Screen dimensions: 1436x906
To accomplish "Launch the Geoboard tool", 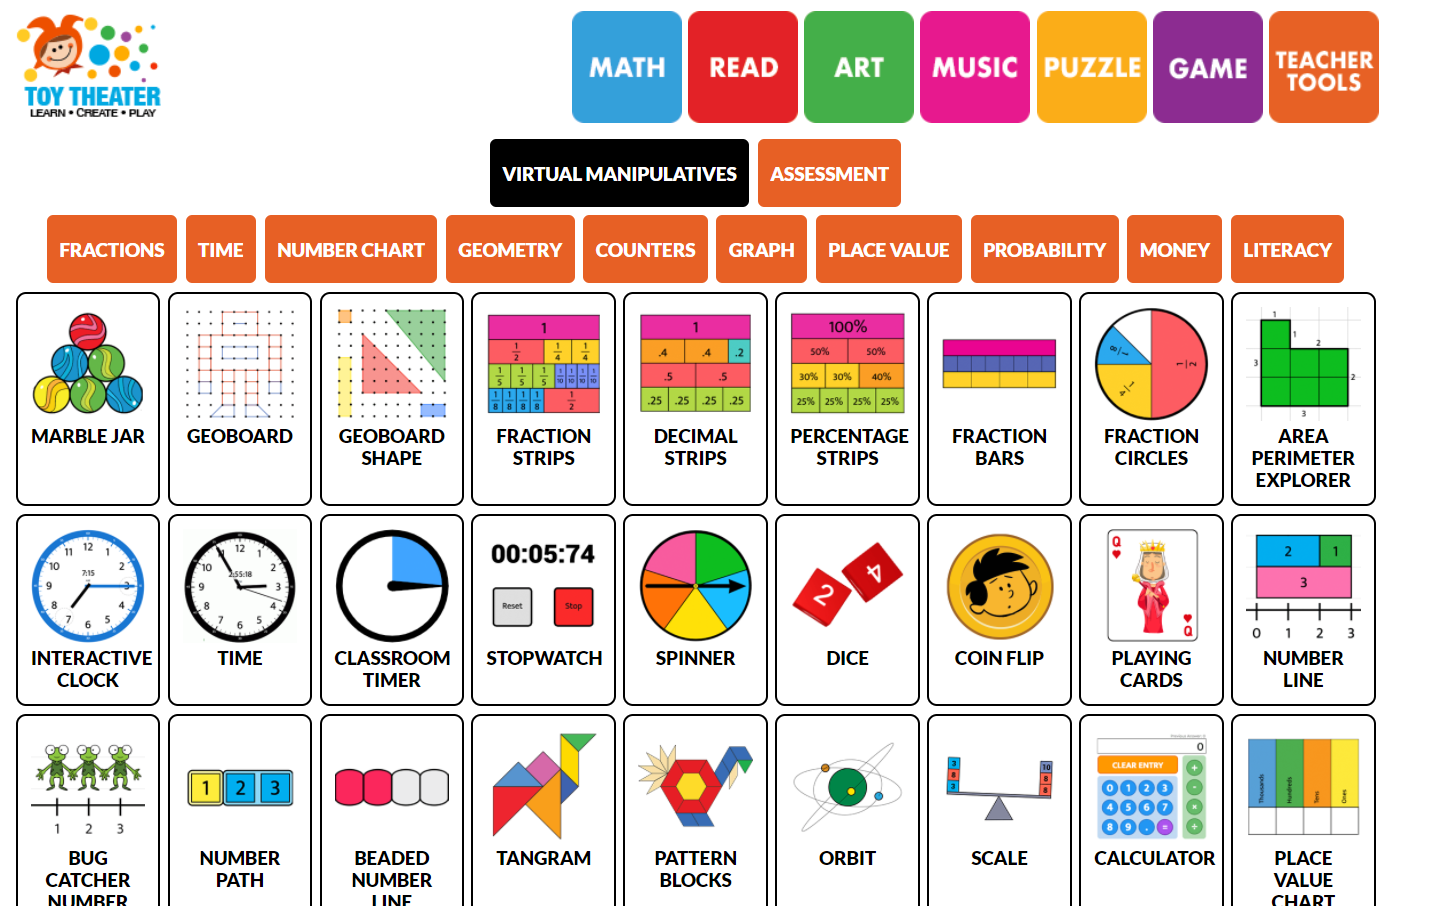I will (x=240, y=399).
